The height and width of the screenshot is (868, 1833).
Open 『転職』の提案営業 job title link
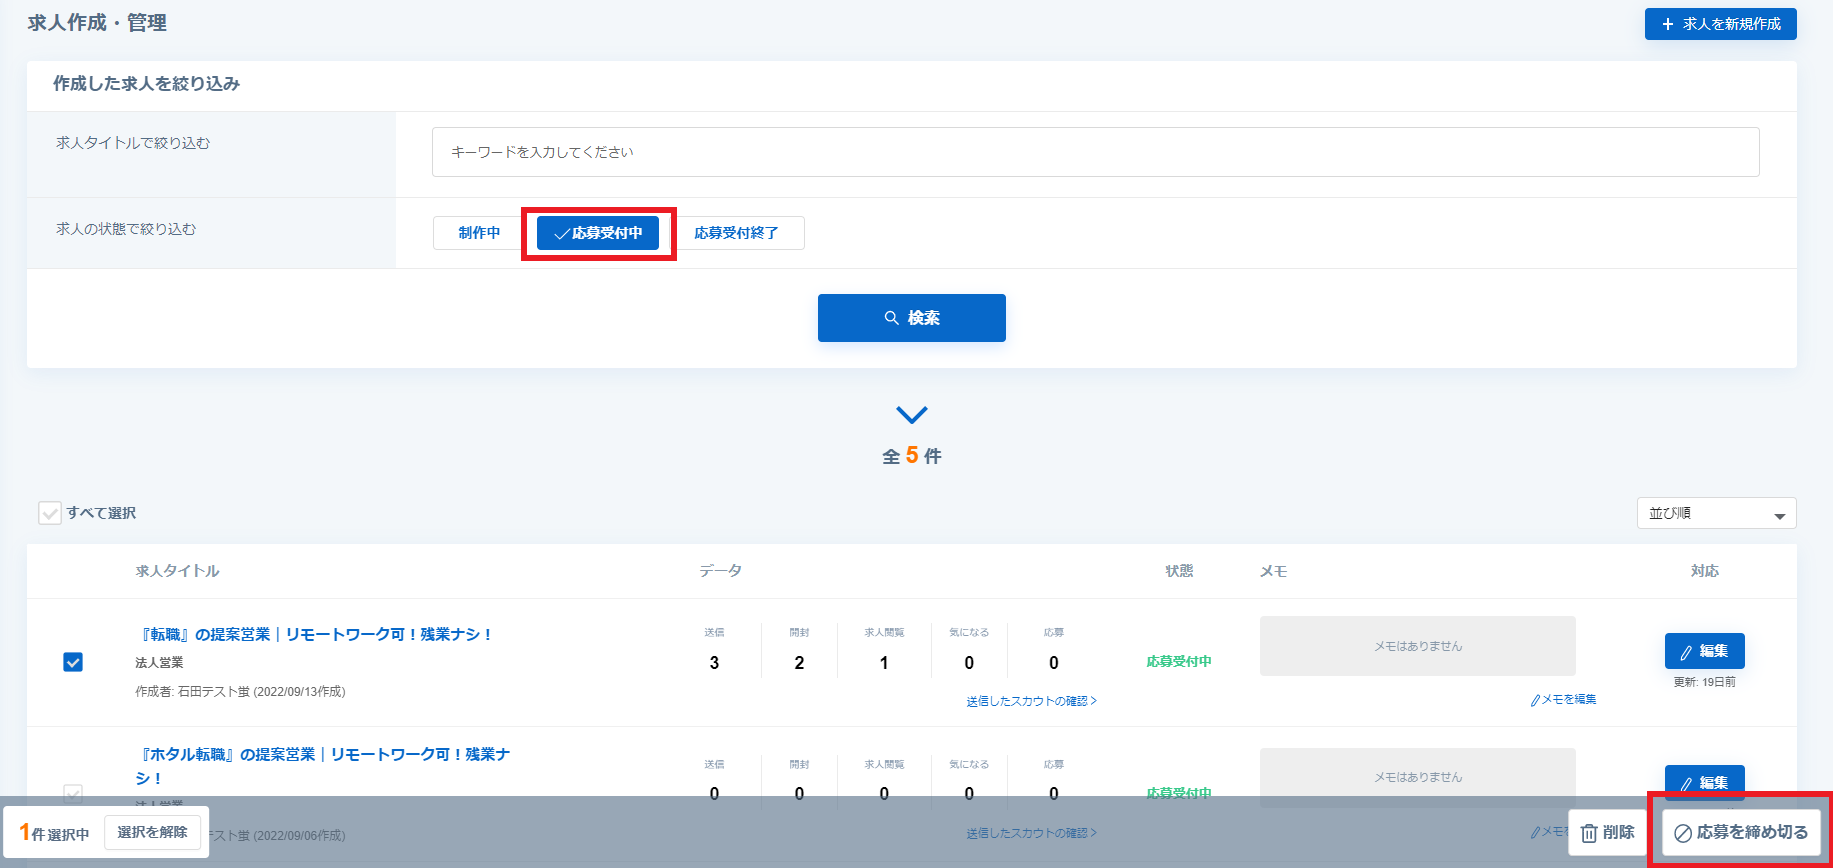(x=316, y=634)
